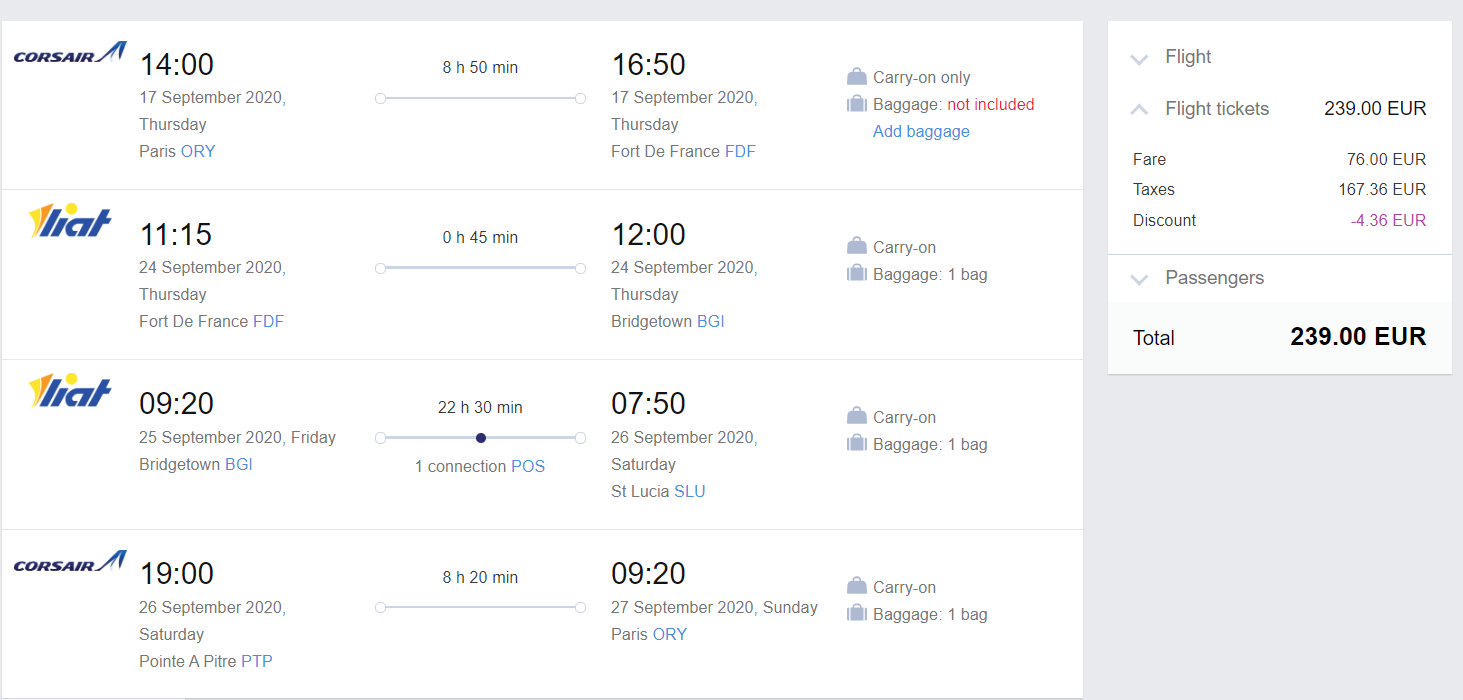This screenshot has height=700, width=1463.
Task: Click the carry-on only bag icon, first flight
Action: coord(856,77)
